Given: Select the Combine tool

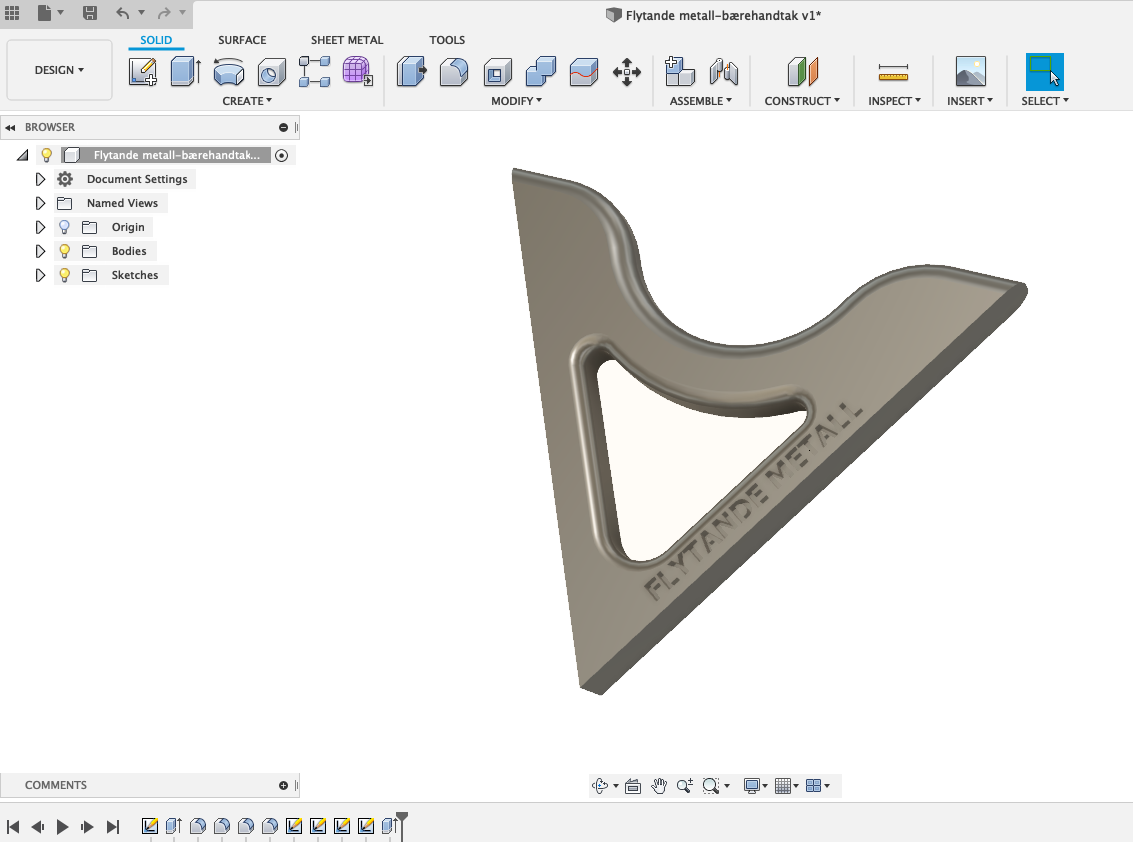Looking at the screenshot, I should pyautogui.click(x=540, y=72).
